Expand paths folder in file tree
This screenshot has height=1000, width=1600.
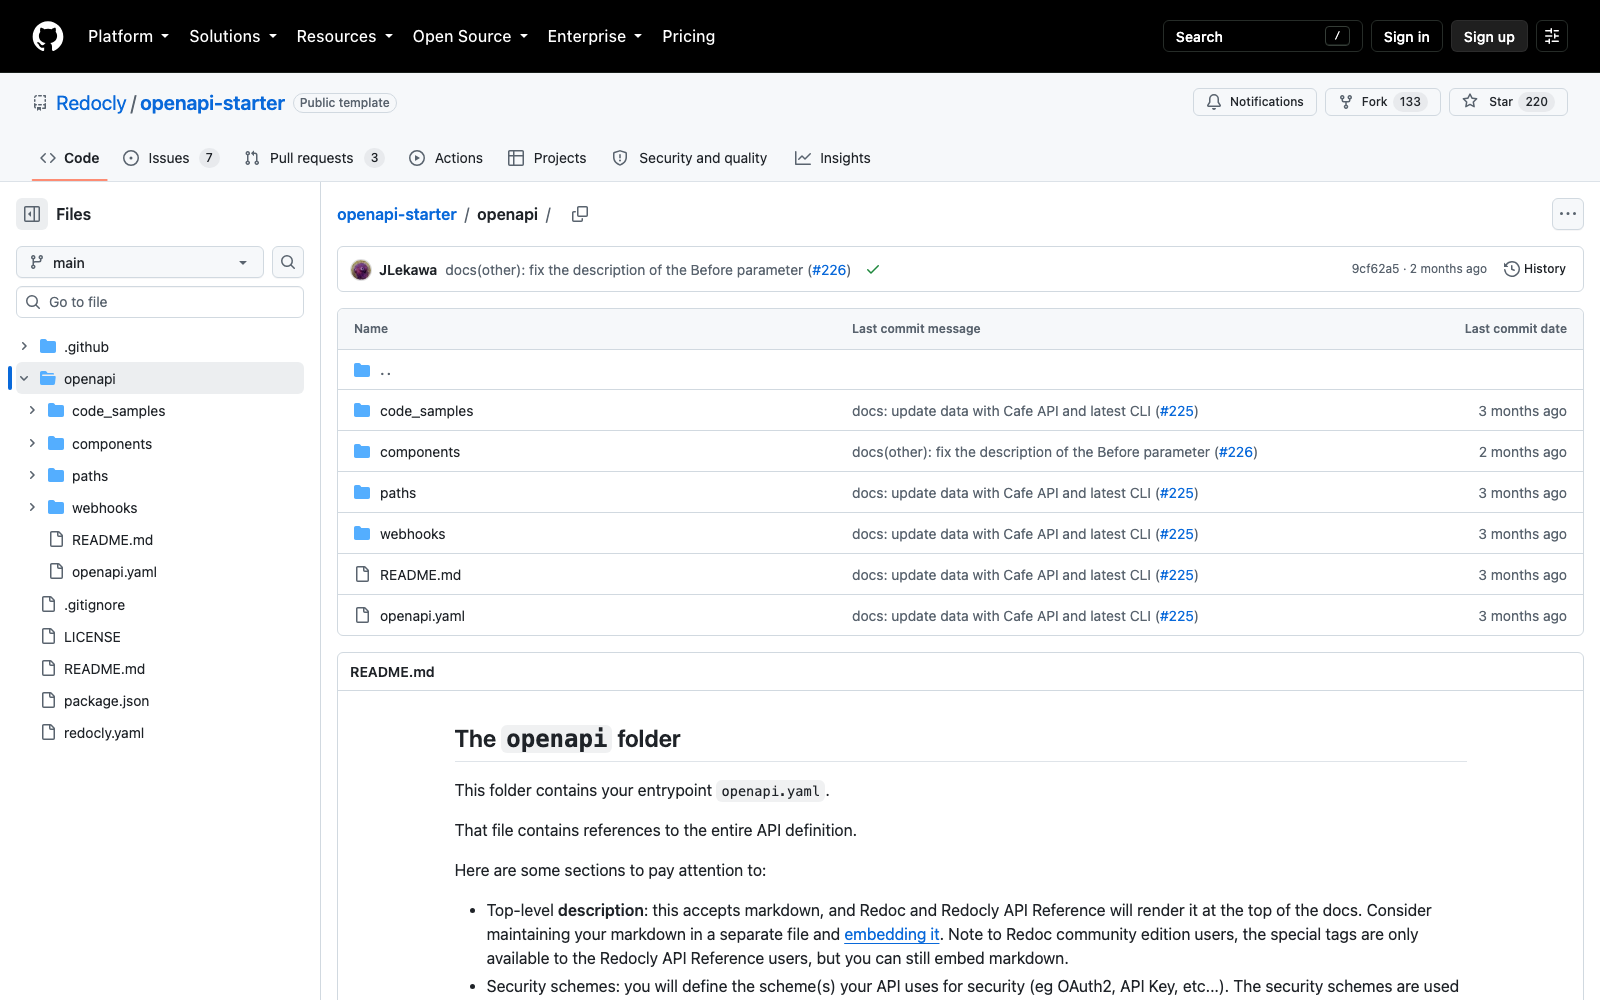[x=32, y=475]
